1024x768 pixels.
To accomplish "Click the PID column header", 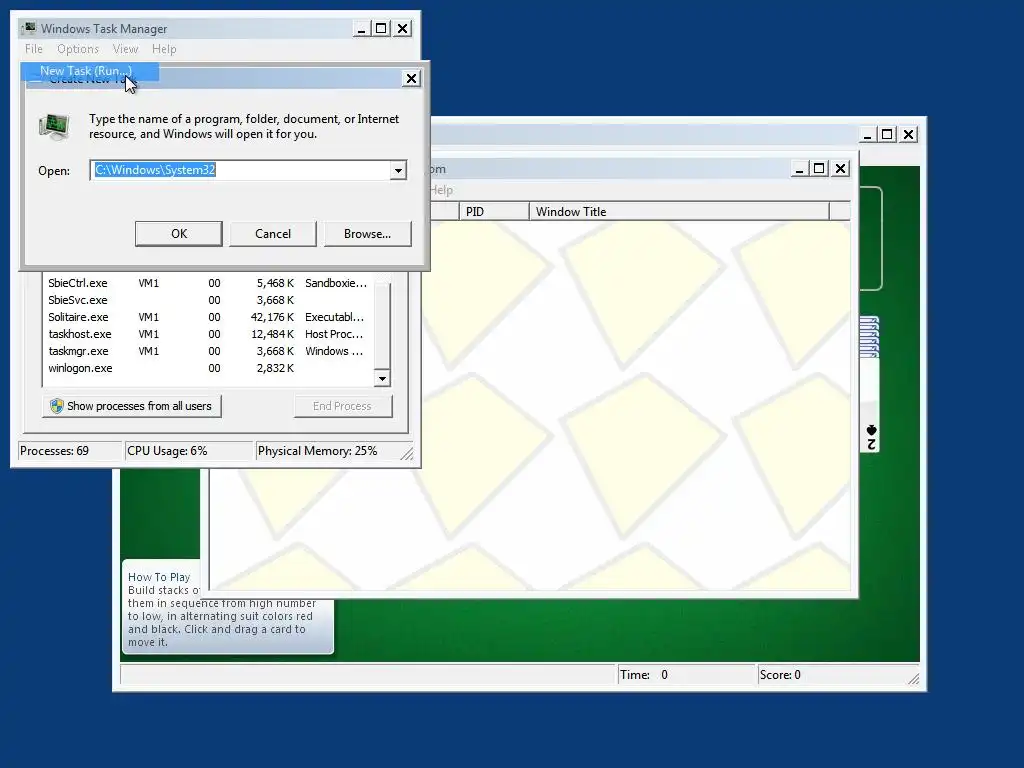I will coord(494,212).
